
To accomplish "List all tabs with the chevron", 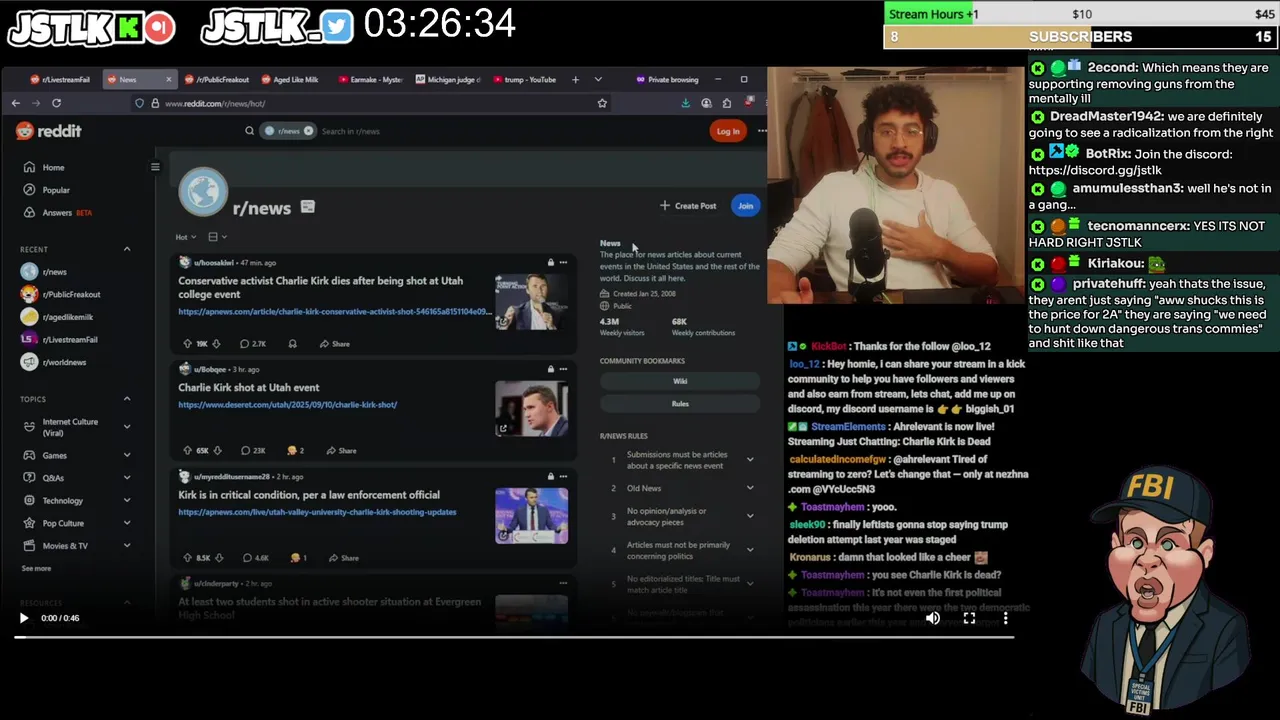I will point(598,79).
